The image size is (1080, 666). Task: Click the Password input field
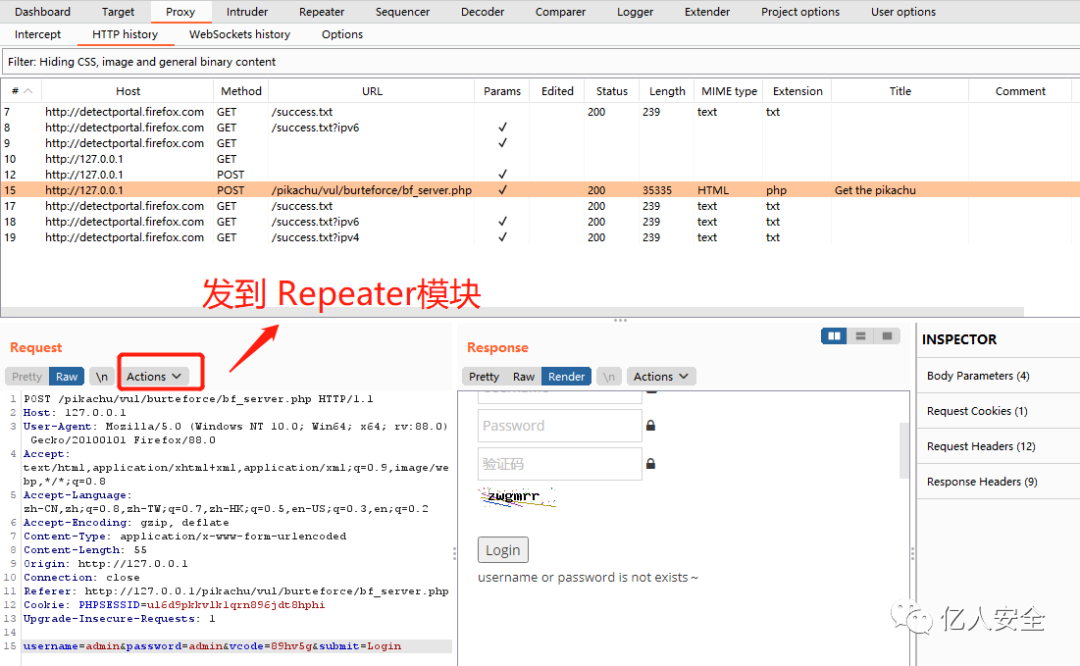click(x=559, y=426)
